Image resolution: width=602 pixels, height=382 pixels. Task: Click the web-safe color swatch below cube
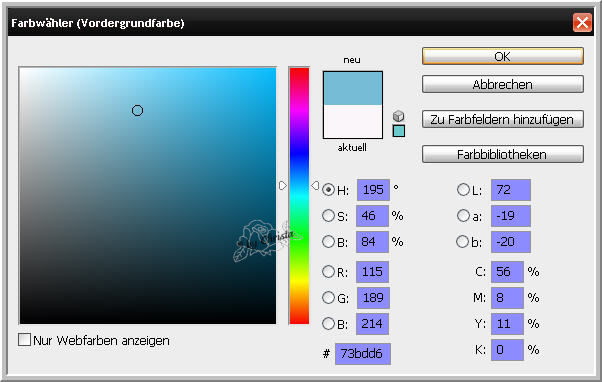click(x=399, y=131)
